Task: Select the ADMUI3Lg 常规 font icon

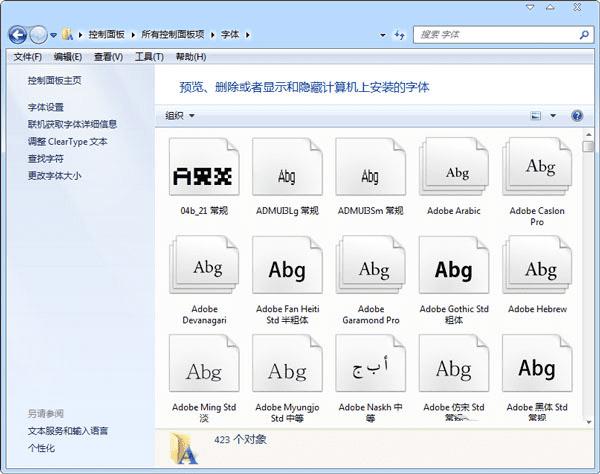Action: point(287,167)
